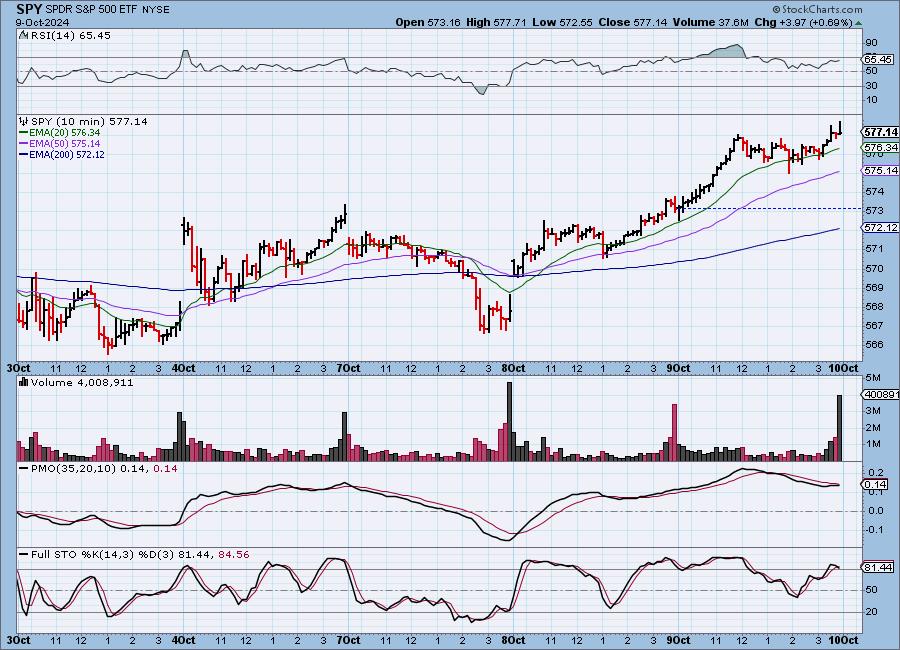
Task: Click the candlestick icon next to SPY (10 min)
Action: point(24,121)
